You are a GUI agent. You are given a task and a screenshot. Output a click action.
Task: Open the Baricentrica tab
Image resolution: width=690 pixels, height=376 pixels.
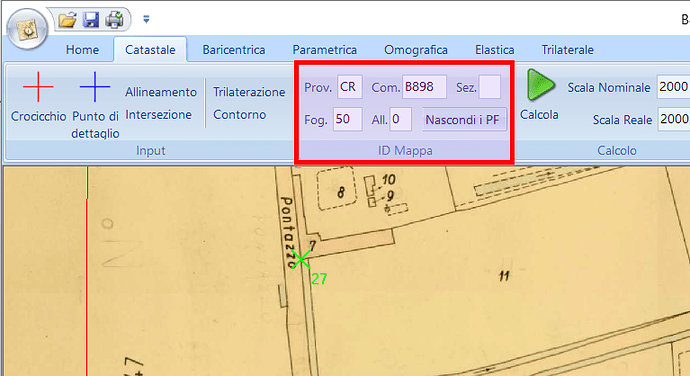coord(234,50)
